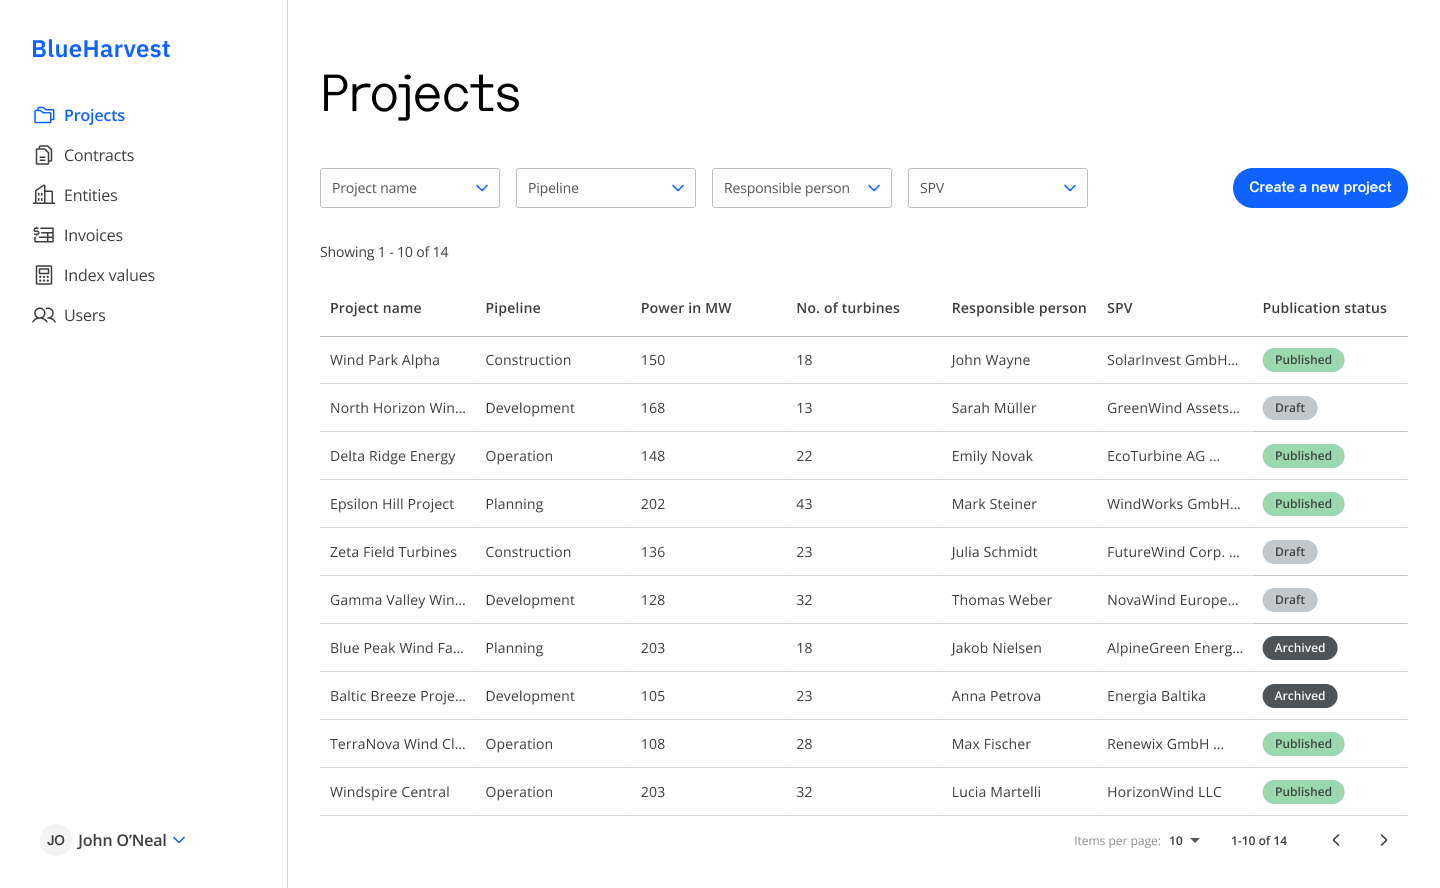This screenshot has width=1440, height=888.
Task: Go to next page using right arrow
Action: [1383, 840]
